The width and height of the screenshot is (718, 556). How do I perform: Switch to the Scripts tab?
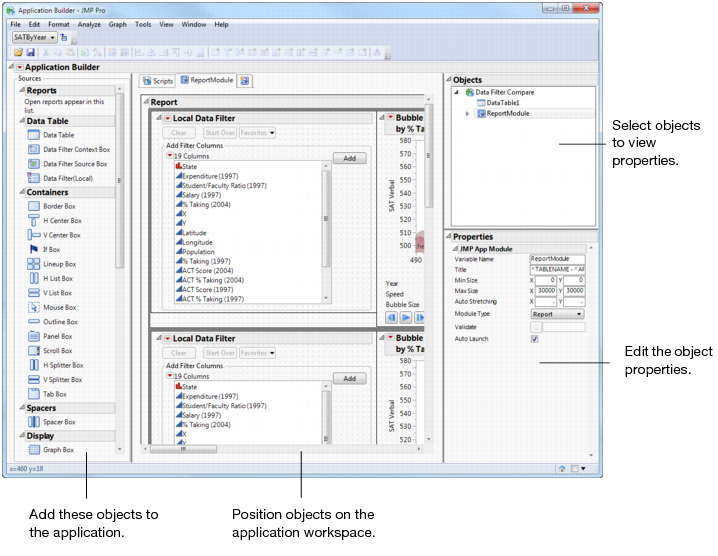point(156,81)
